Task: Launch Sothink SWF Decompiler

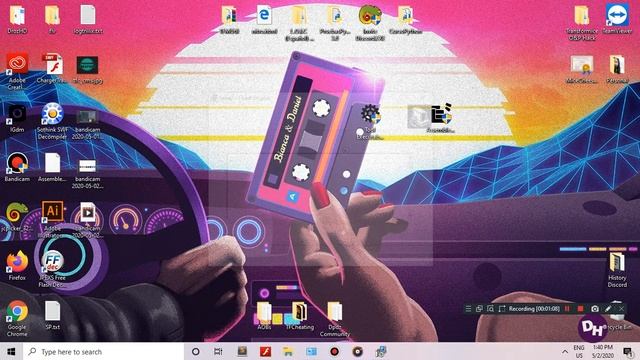Action: point(52,121)
